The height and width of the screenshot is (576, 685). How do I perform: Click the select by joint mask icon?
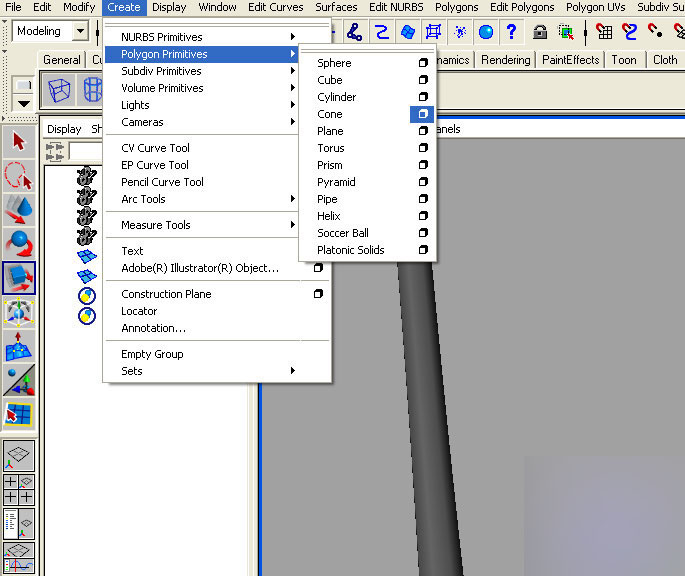(354, 32)
